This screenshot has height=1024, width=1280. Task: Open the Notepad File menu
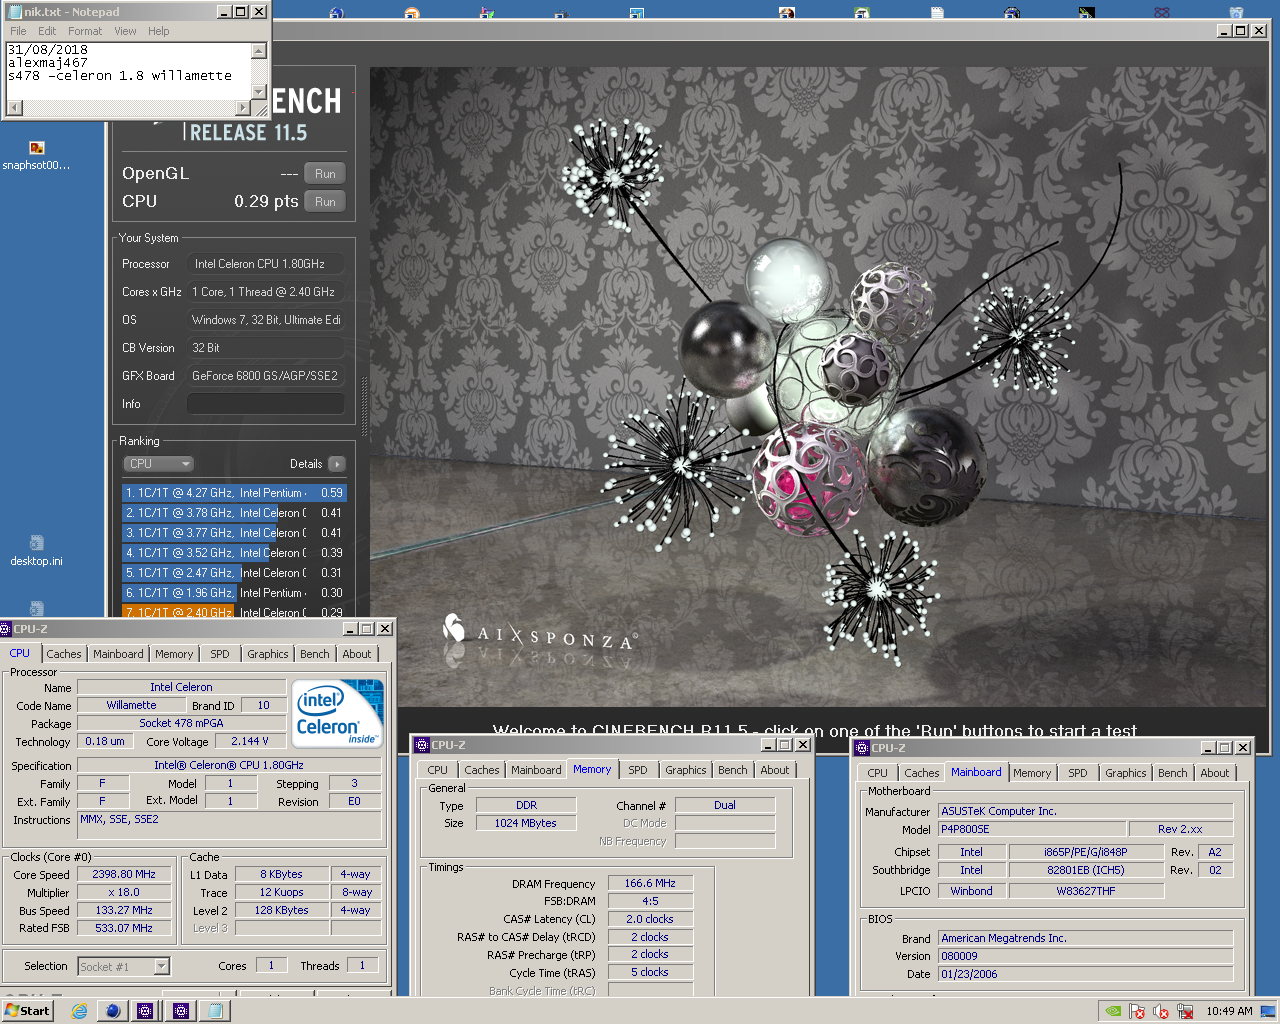18,31
